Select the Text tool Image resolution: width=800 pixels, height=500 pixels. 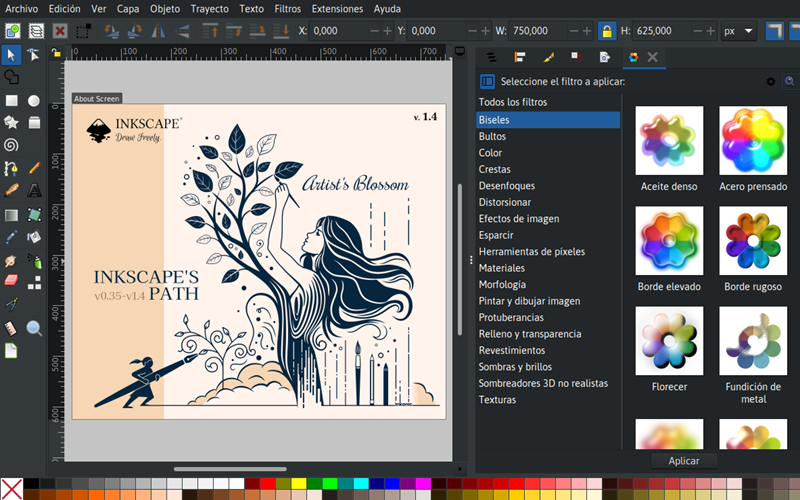coord(34,190)
